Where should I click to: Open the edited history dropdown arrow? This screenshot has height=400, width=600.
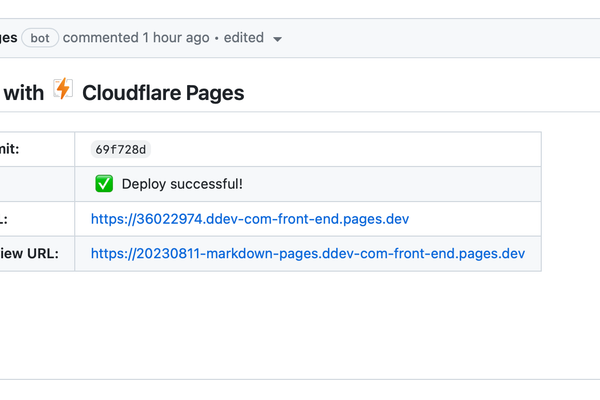277,39
